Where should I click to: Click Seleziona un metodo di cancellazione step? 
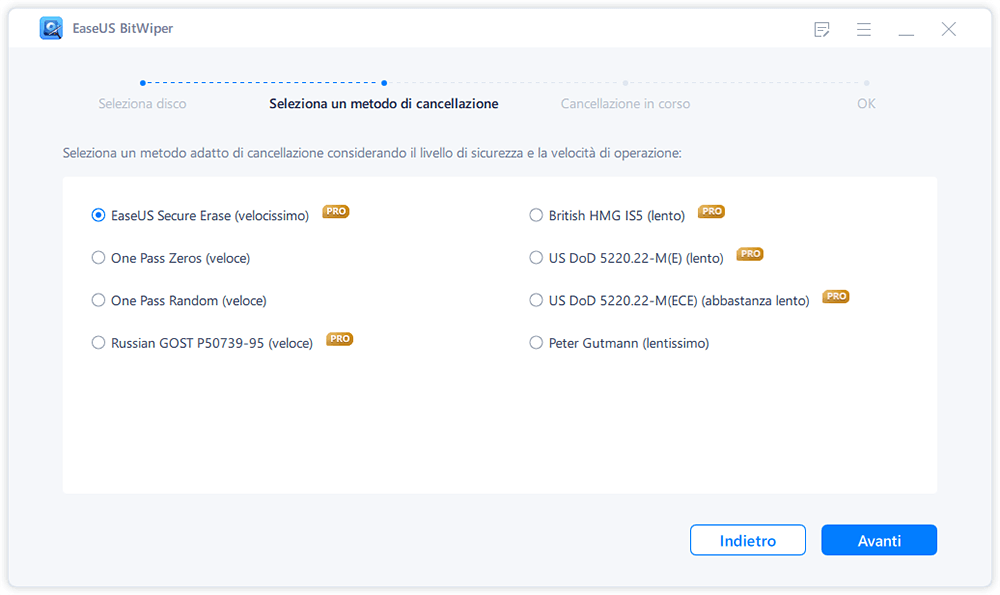(384, 103)
